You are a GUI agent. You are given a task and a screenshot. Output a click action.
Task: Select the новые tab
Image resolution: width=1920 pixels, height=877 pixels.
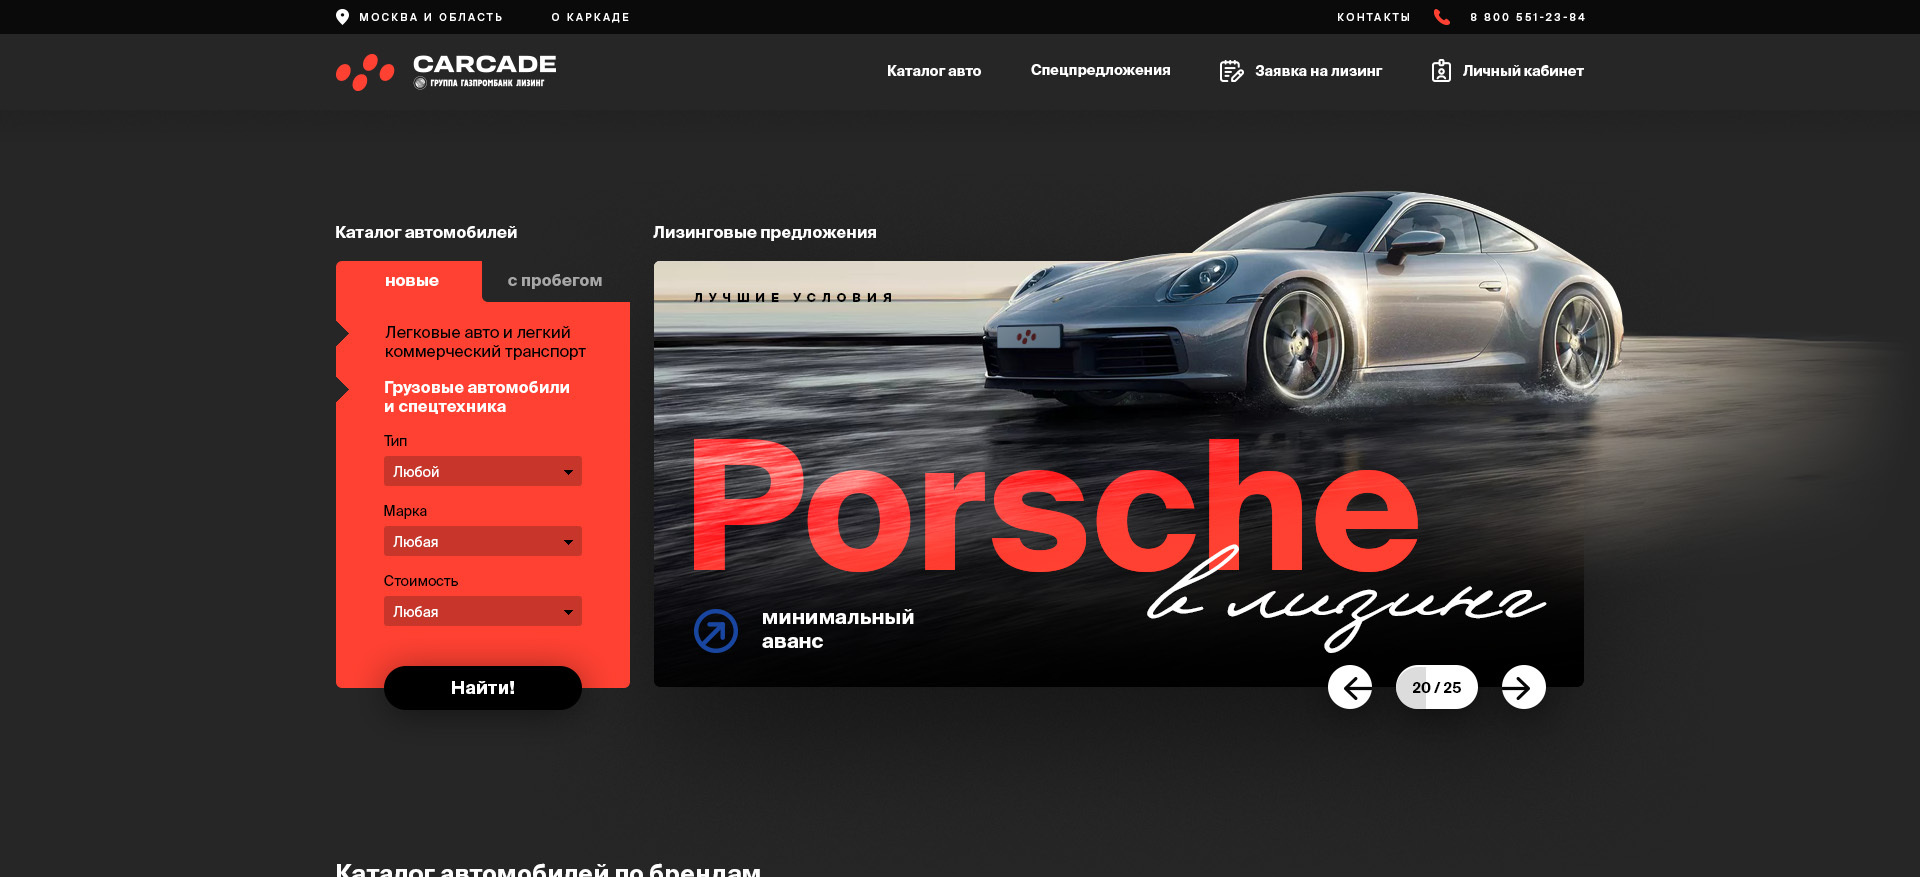point(411,281)
